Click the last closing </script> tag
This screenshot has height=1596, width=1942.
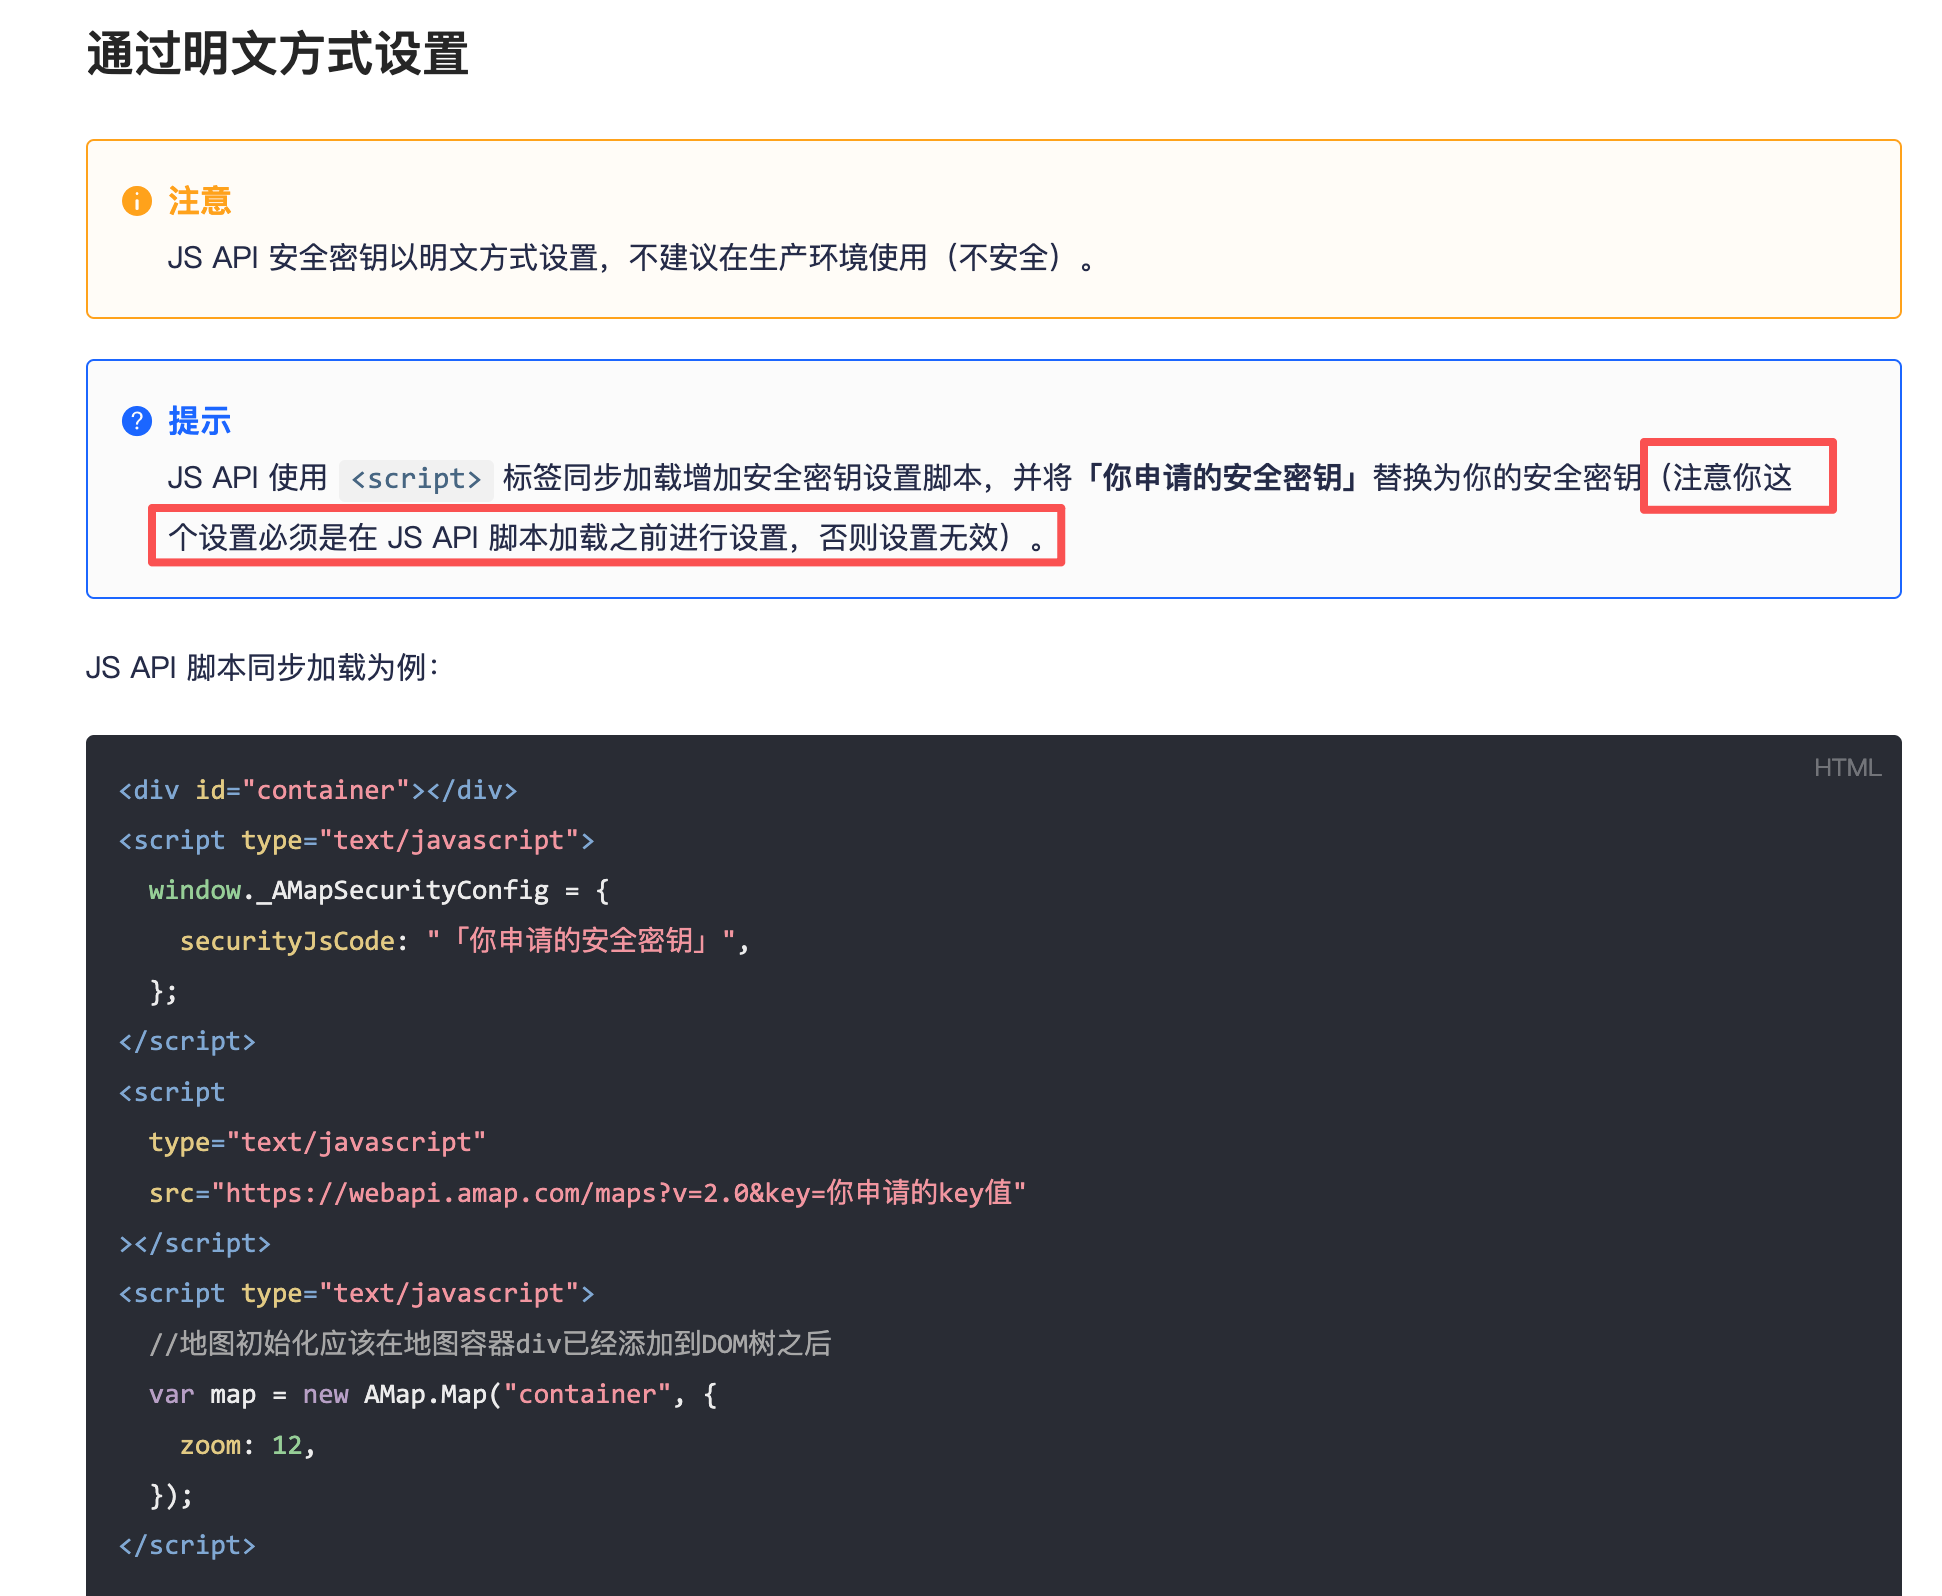coord(187,1545)
